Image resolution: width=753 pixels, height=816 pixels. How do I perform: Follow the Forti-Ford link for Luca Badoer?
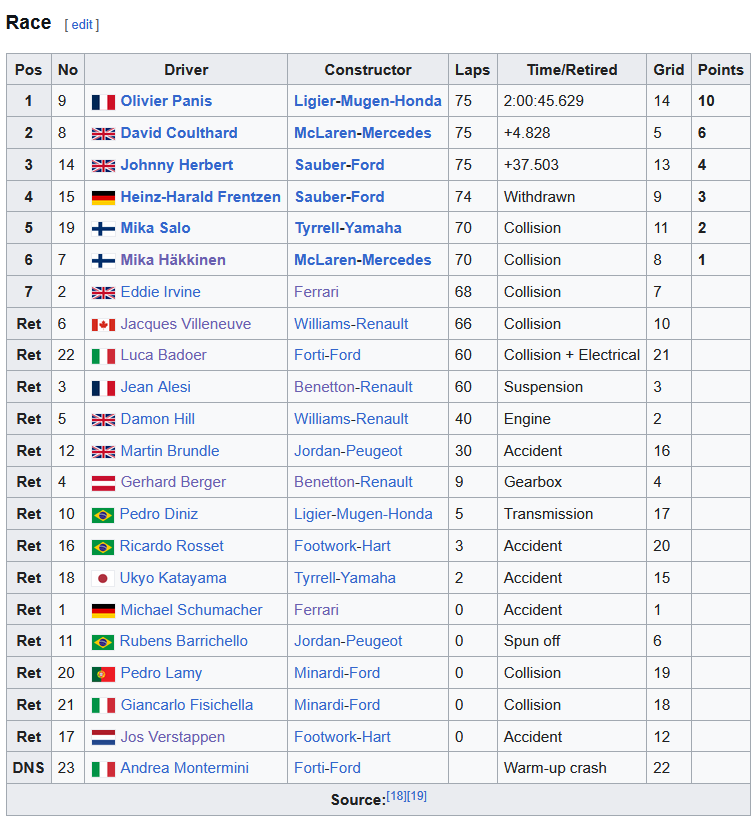pos(327,355)
